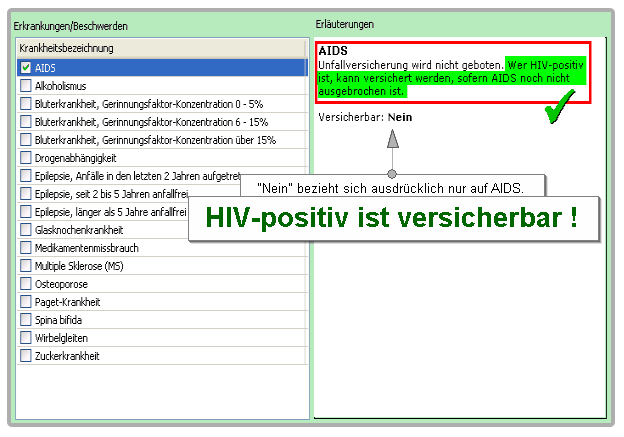Enable the Alkoholismus checkbox

click(x=26, y=86)
